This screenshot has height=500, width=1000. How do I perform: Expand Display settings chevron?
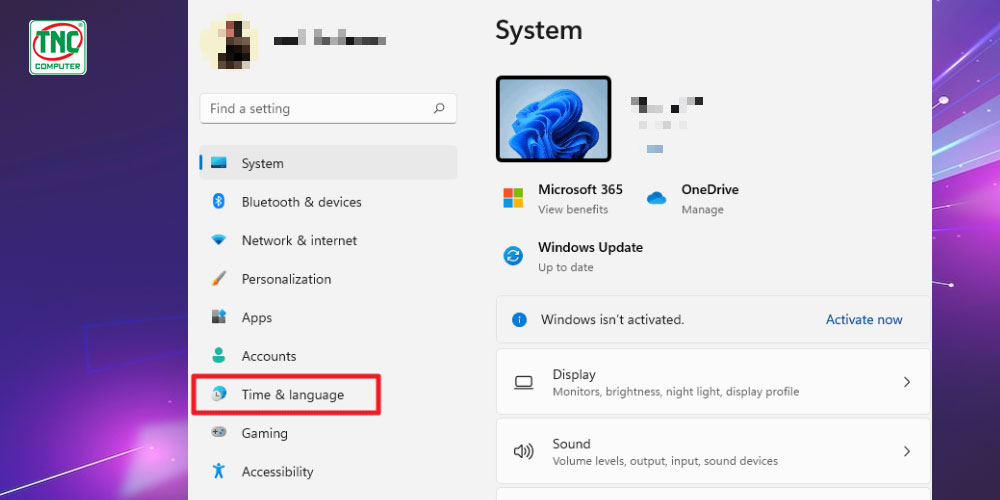[x=906, y=382]
